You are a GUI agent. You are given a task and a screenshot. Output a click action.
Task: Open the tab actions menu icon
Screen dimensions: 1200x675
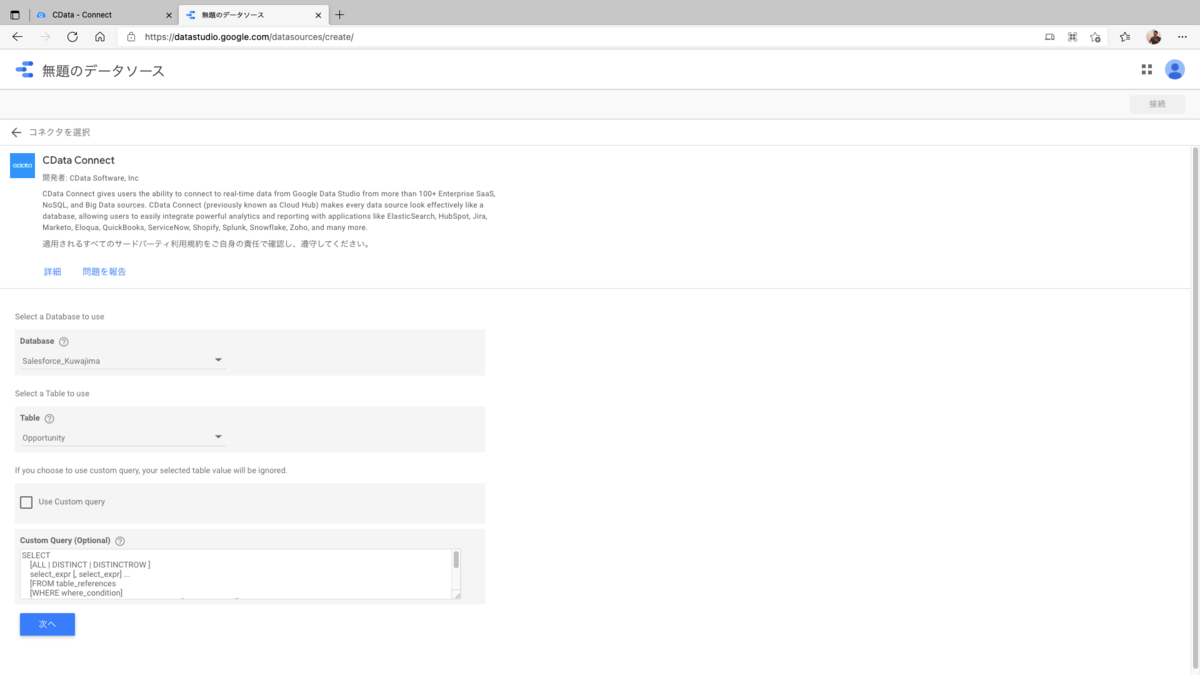[x=15, y=15]
